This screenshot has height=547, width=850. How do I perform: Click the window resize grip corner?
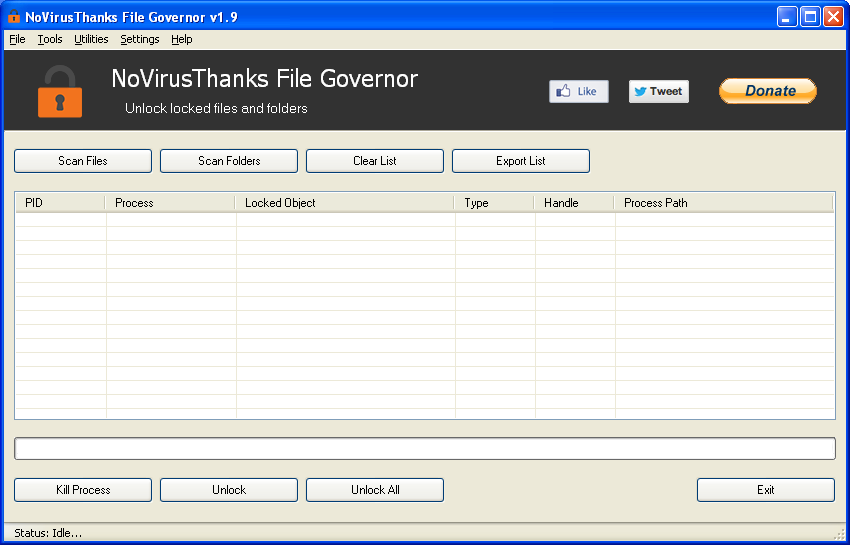(x=839, y=535)
